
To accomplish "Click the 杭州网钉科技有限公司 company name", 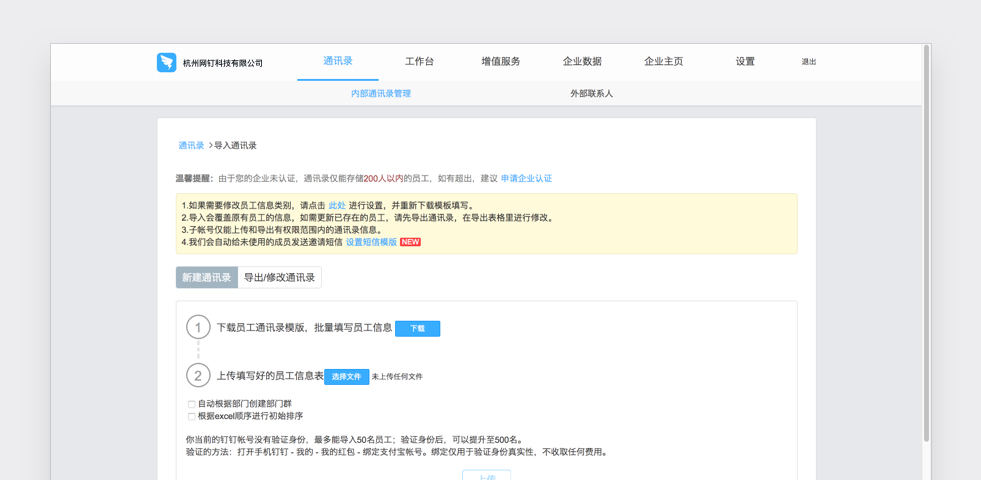I will (x=223, y=63).
